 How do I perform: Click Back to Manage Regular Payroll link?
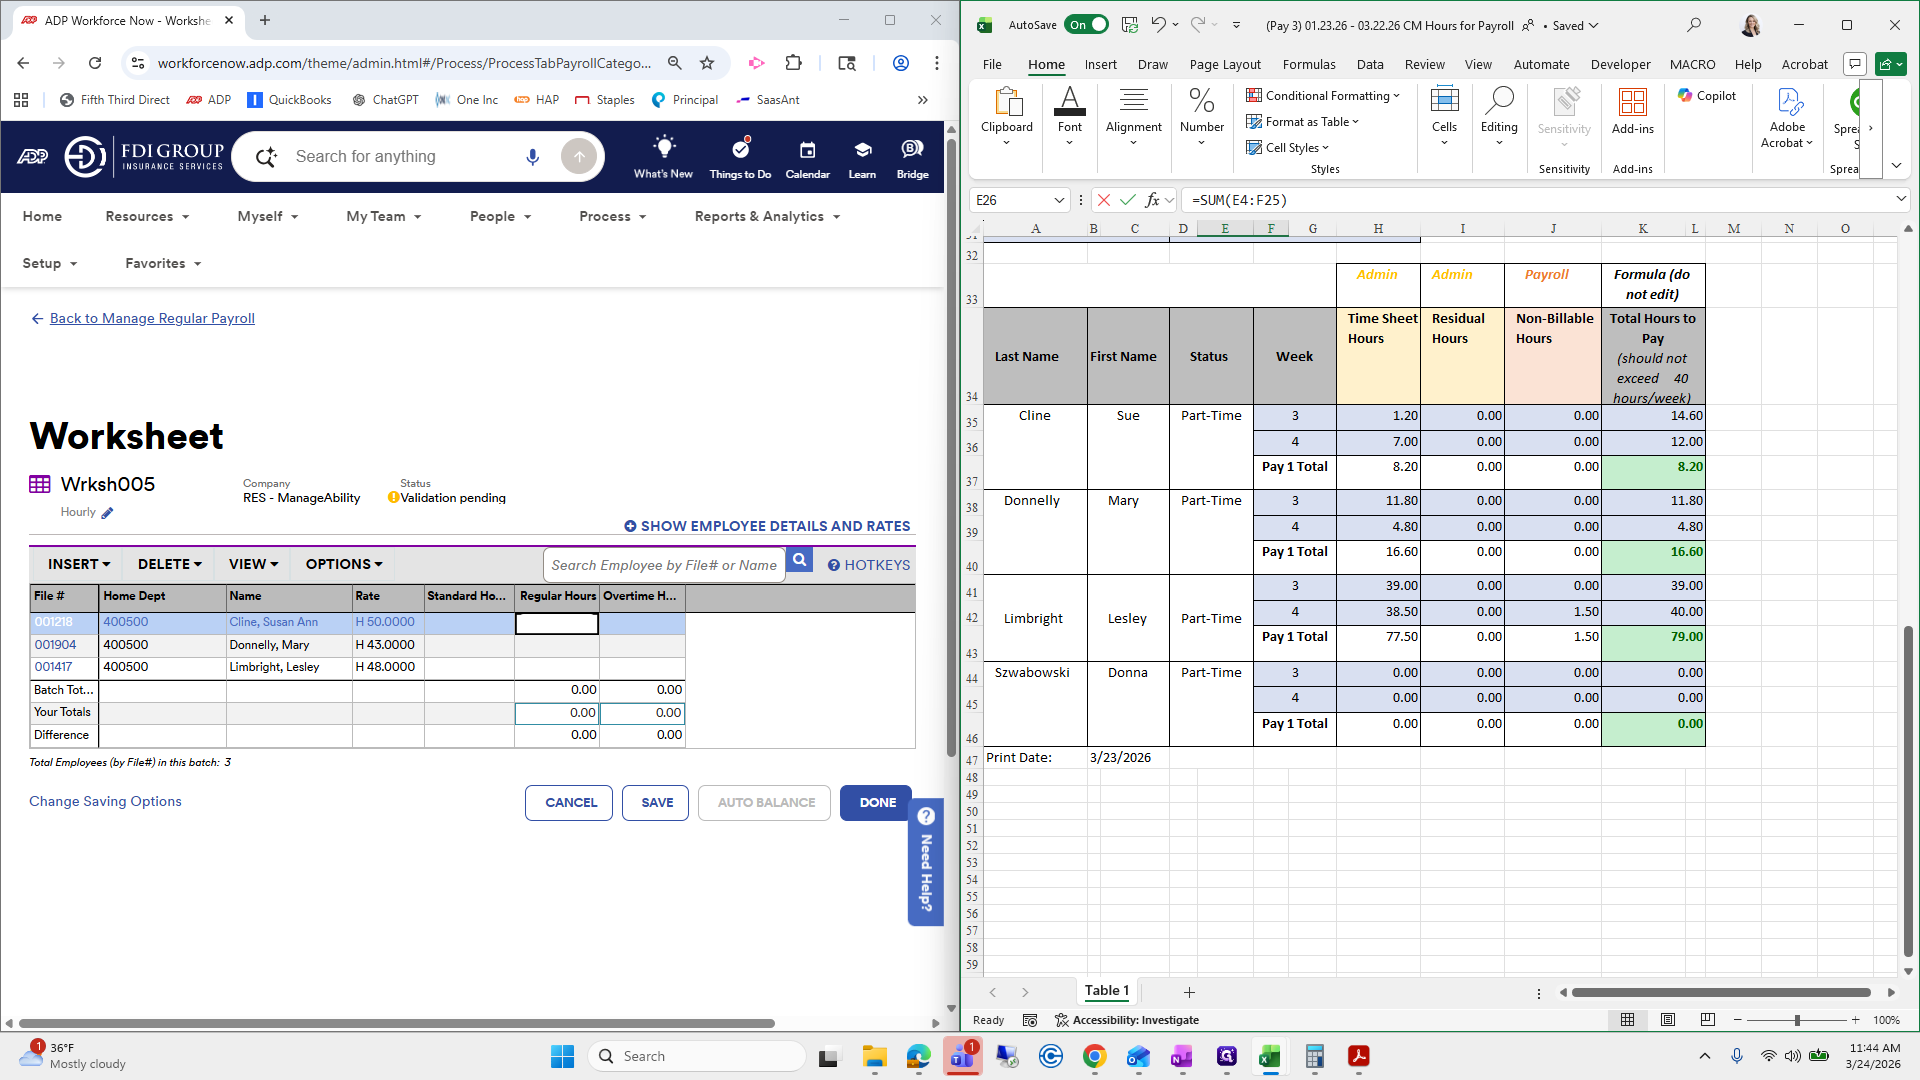pyautogui.click(x=152, y=318)
